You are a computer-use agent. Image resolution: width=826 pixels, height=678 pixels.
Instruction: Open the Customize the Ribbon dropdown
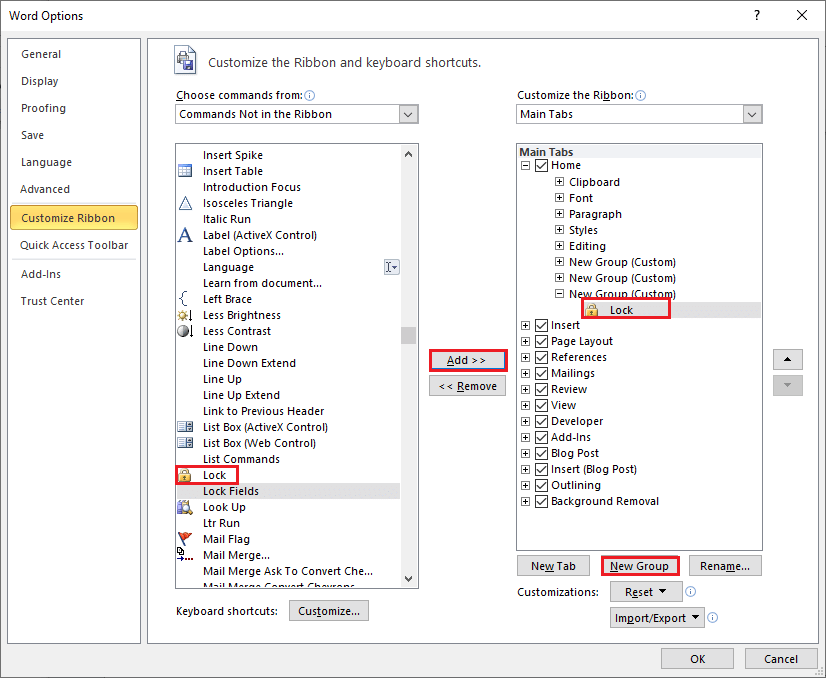(x=753, y=114)
